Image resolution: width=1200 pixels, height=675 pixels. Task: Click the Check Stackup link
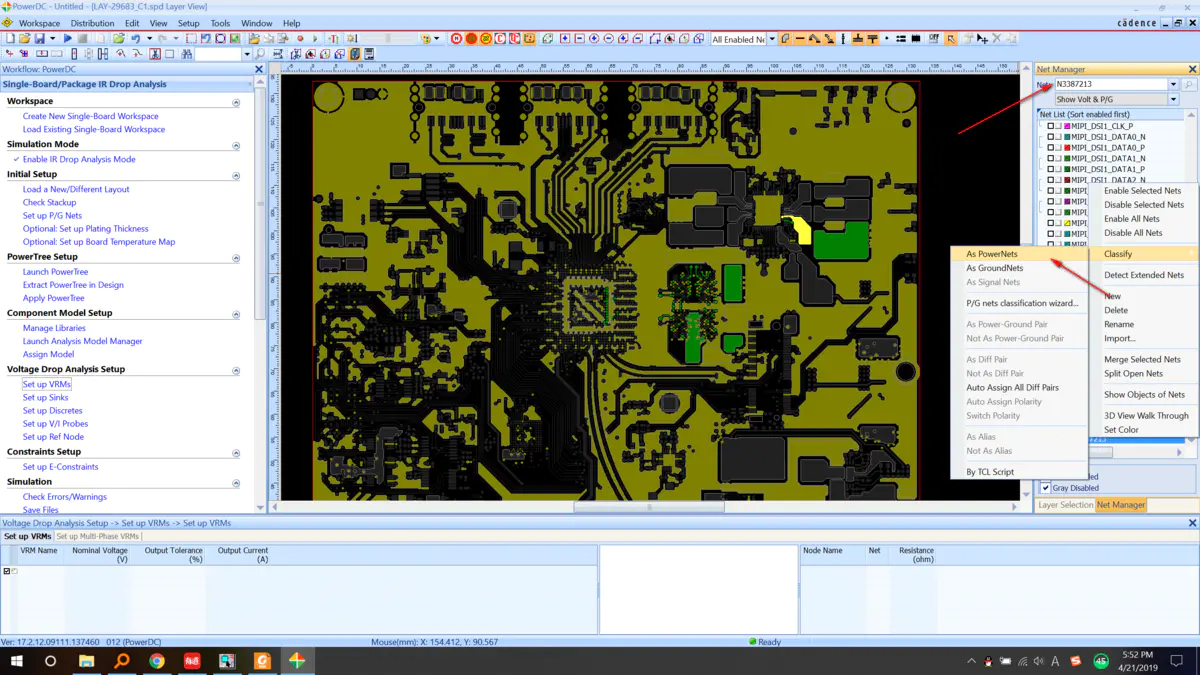click(49, 202)
